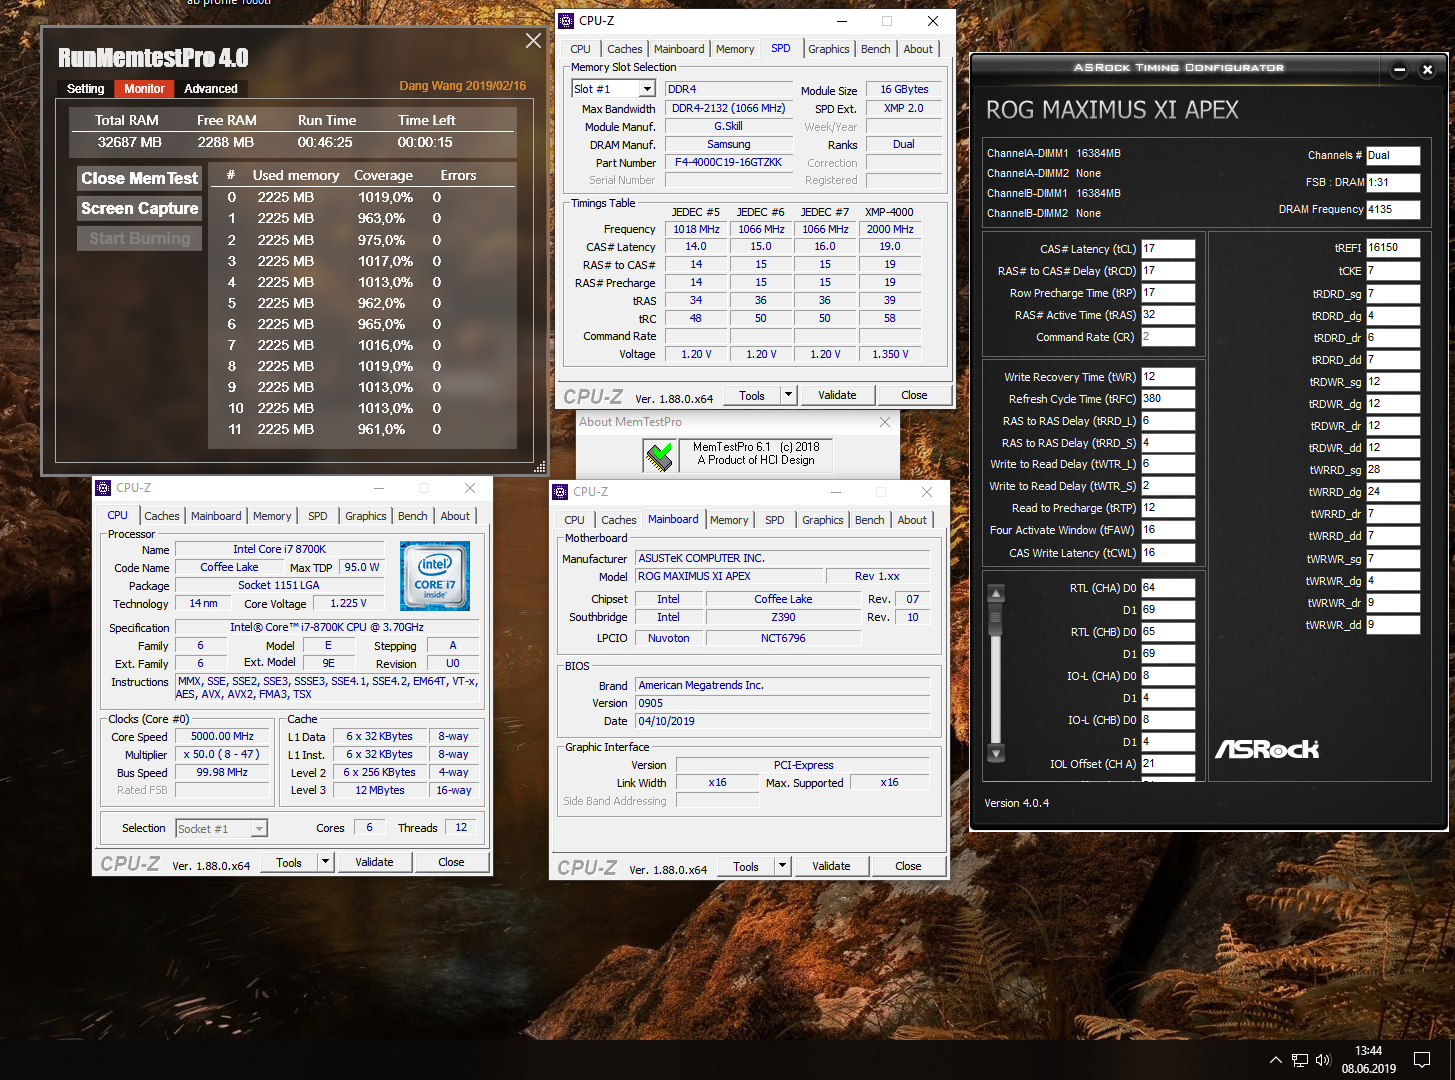Open the volume icon in system tray
The width and height of the screenshot is (1455, 1080).
click(1324, 1060)
